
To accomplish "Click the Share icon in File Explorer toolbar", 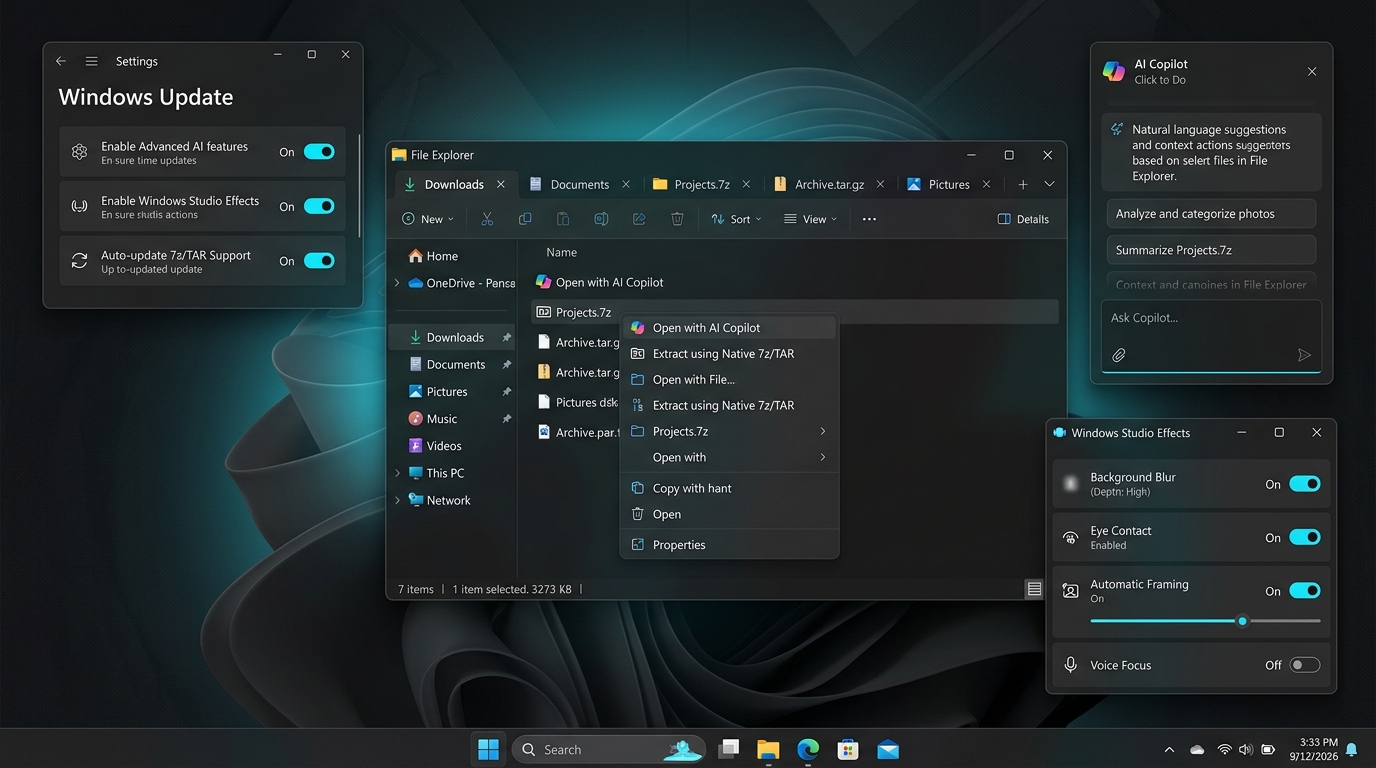I will [x=639, y=219].
